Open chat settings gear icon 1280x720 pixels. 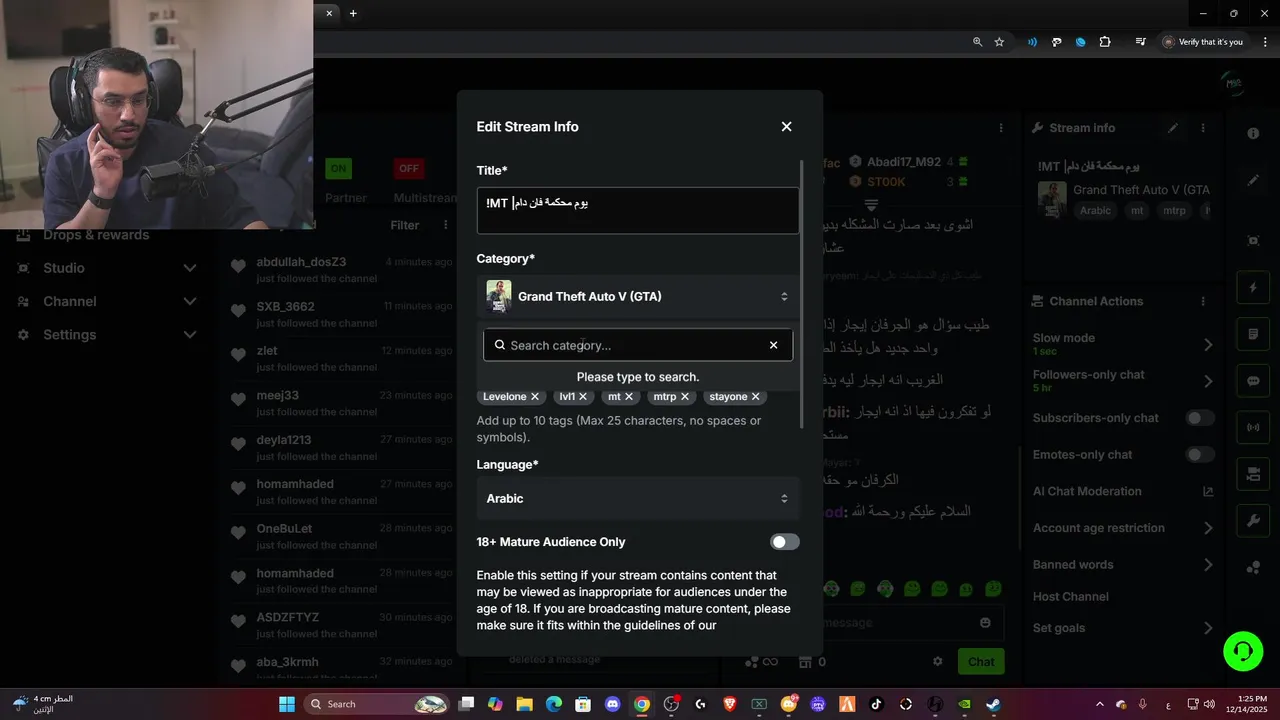tap(938, 662)
